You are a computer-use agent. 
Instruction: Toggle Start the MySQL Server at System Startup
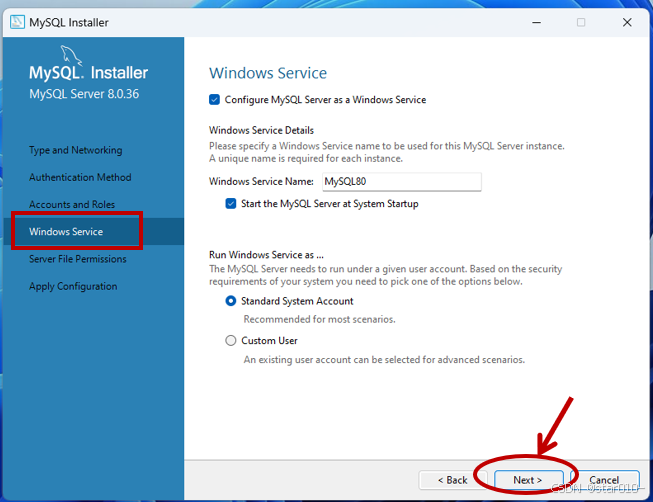tap(231, 203)
